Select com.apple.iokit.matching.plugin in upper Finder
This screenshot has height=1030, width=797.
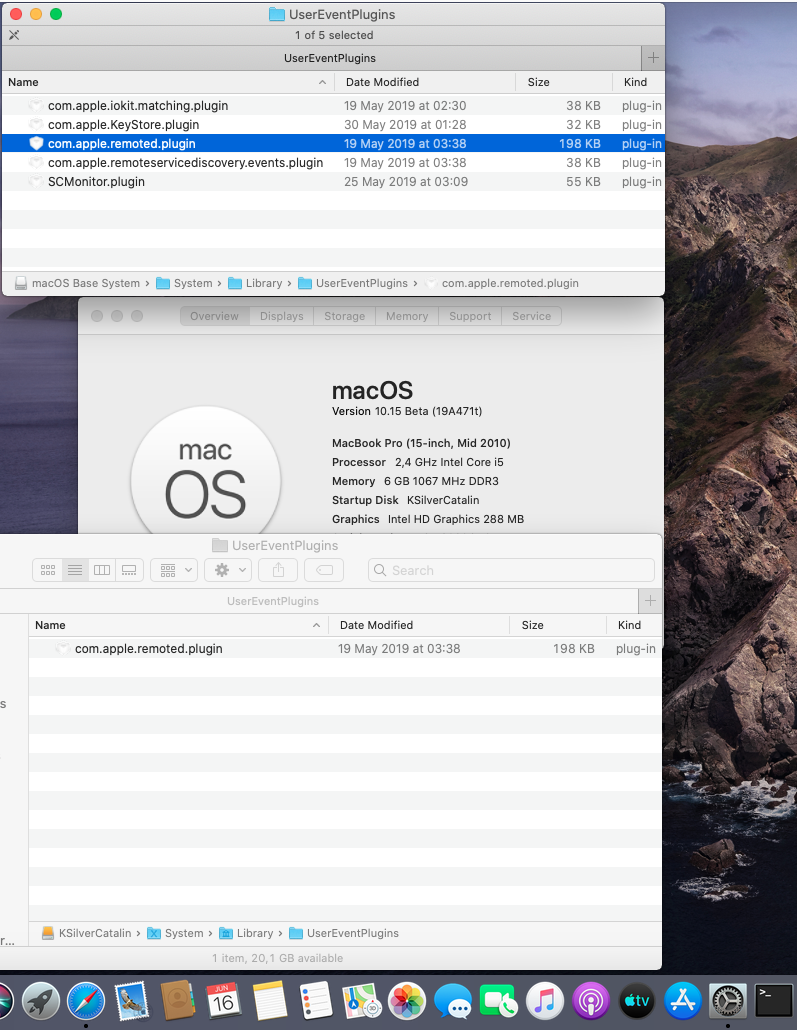[x=333, y=106]
